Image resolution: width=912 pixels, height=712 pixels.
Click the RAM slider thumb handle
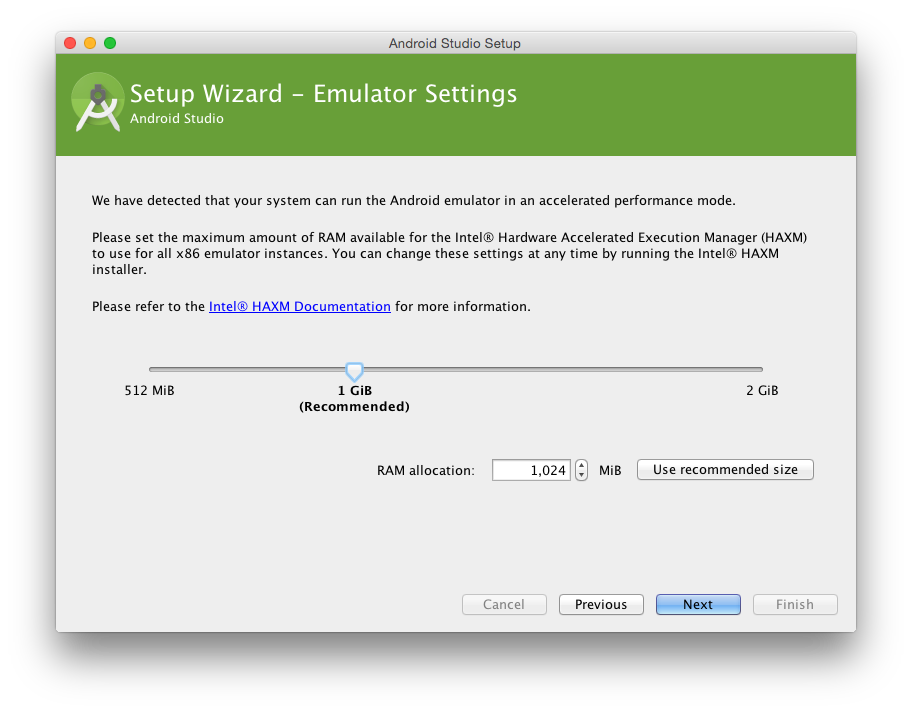click(x=354, y=371)
